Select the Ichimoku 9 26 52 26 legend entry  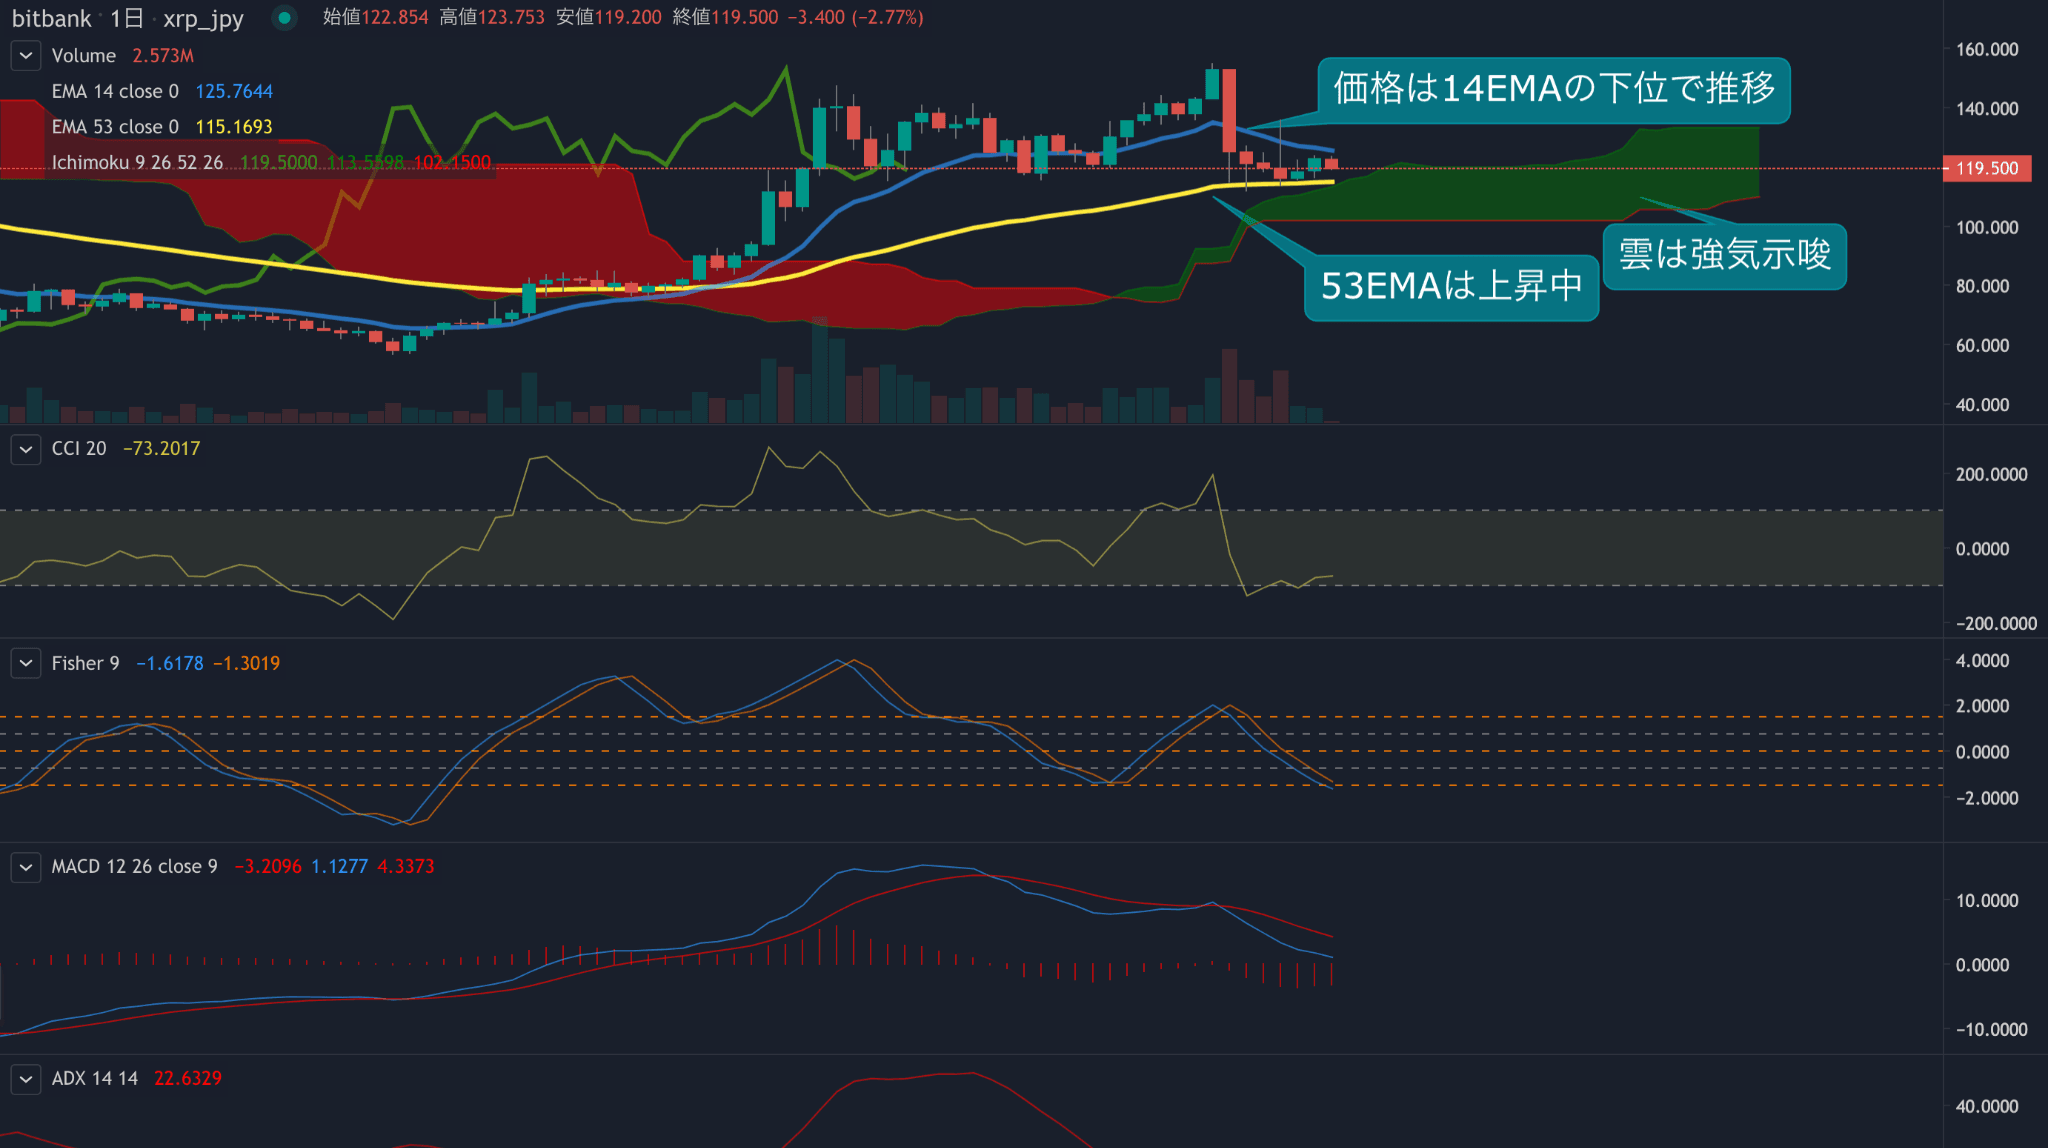tap(138, 161)
